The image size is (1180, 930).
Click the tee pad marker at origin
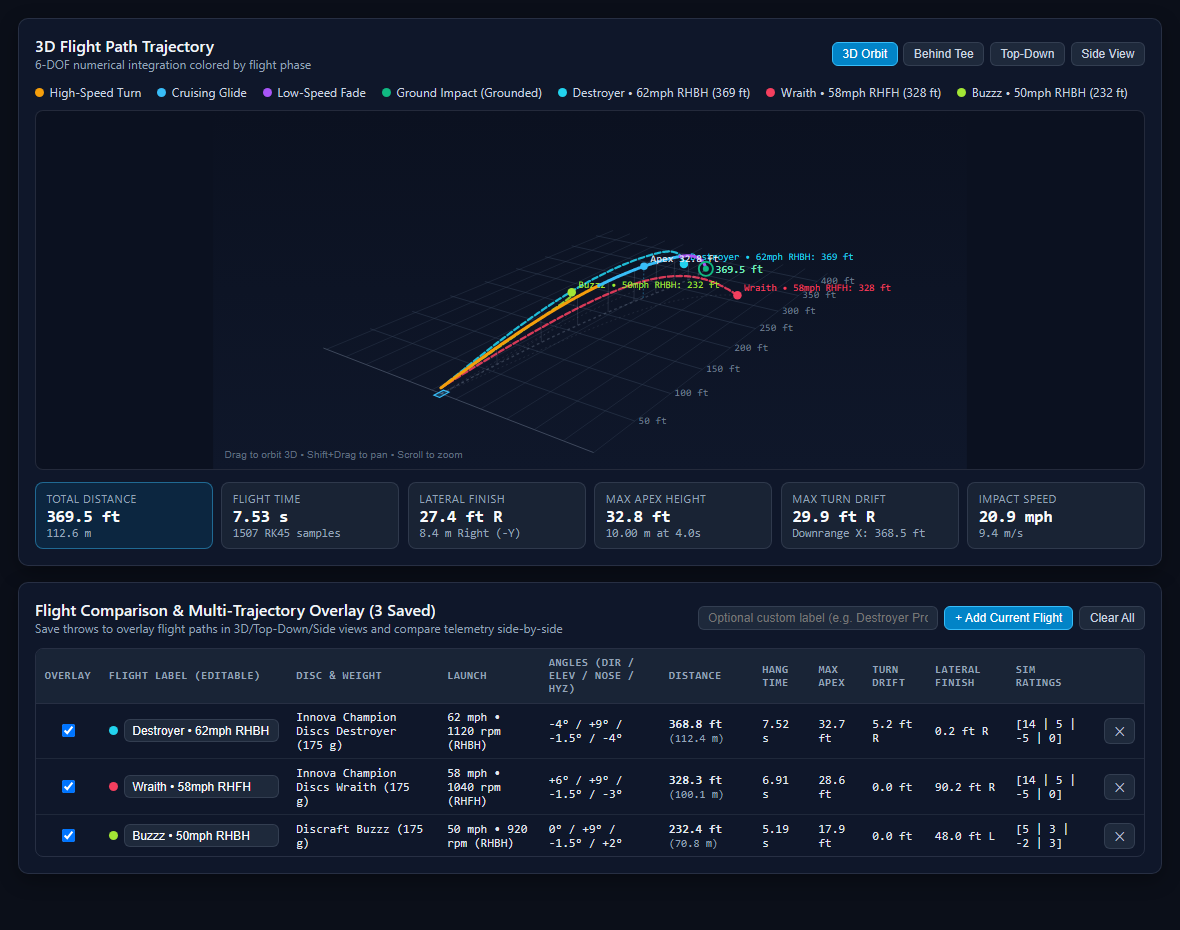(441, 394)
